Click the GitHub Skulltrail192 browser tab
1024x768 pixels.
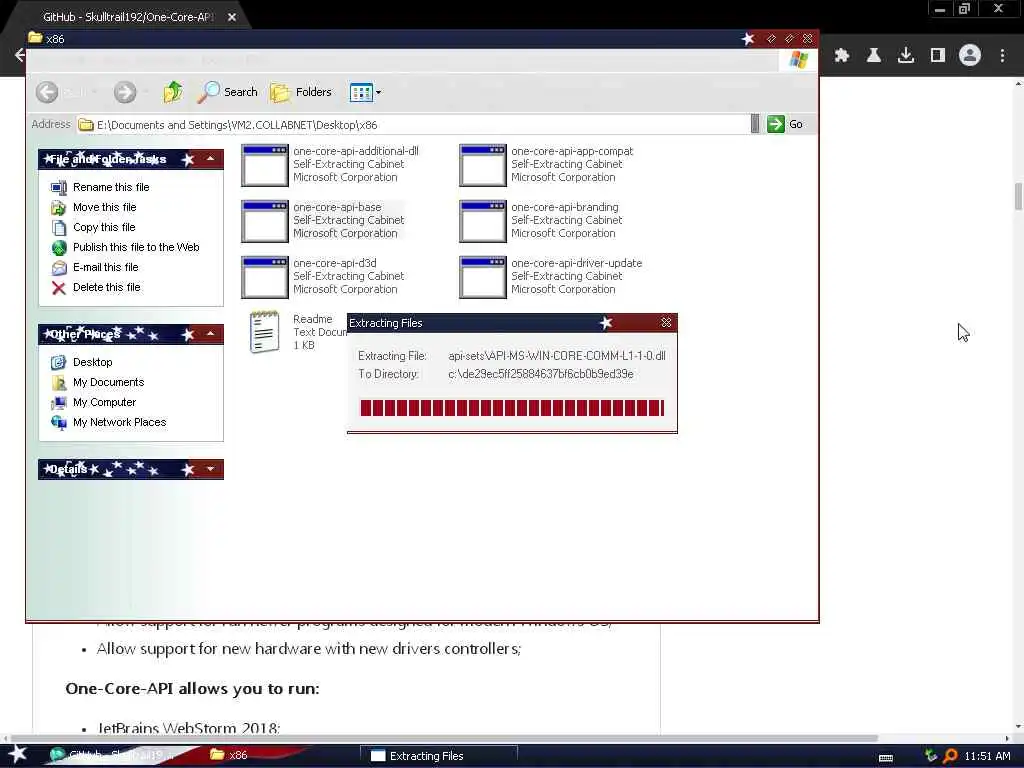click(x=127, y=18)
